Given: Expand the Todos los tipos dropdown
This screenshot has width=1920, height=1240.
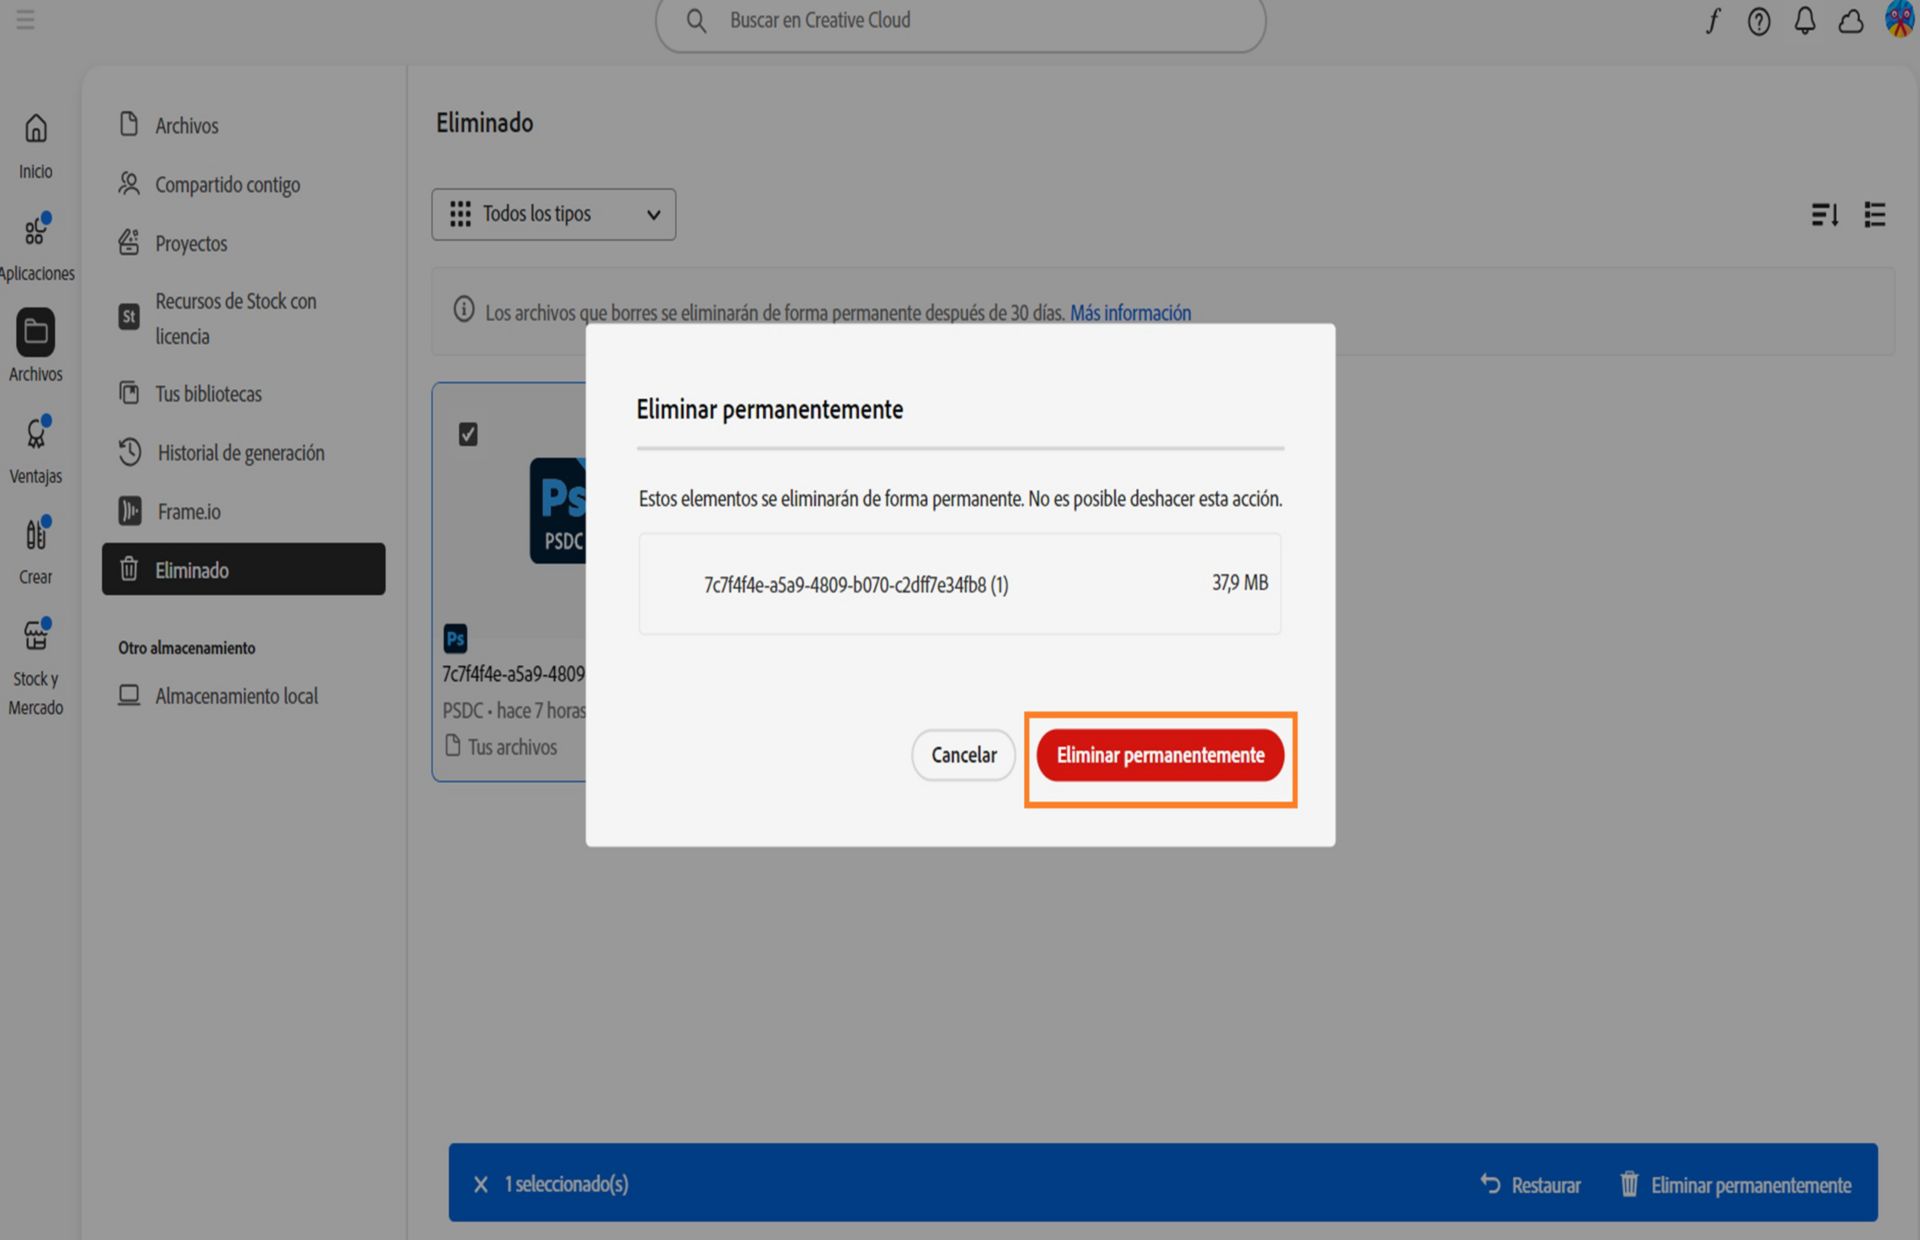Looking at the screenshot, I should [x=553, y=214].
